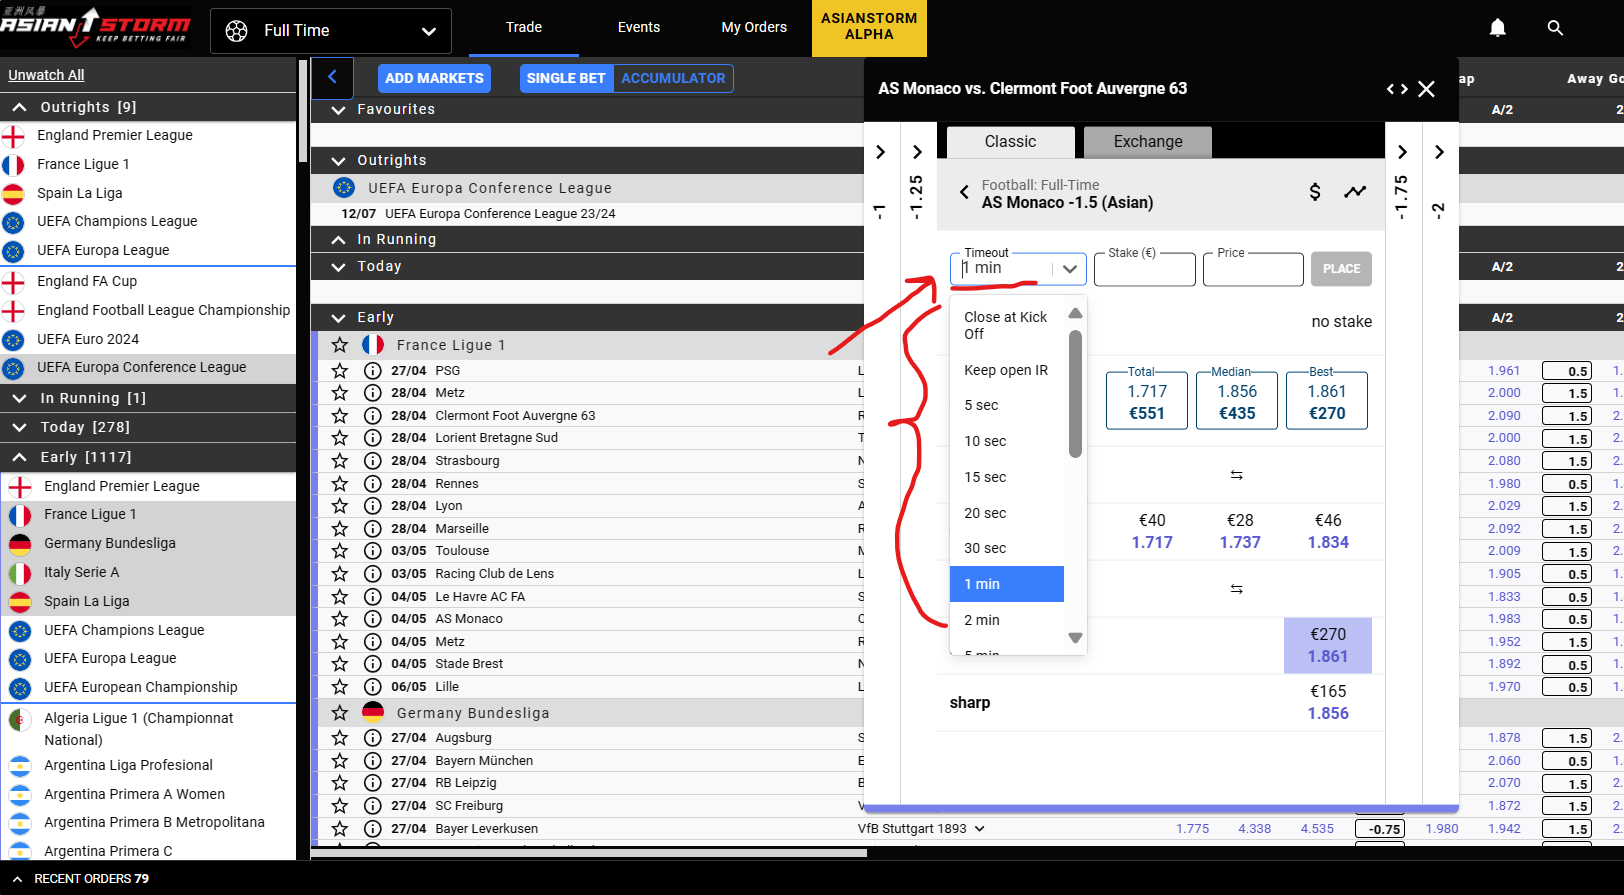Expand the Recent Orders 79 bar
This screenshot has height=895, width=1624.
tap(80, 879)
